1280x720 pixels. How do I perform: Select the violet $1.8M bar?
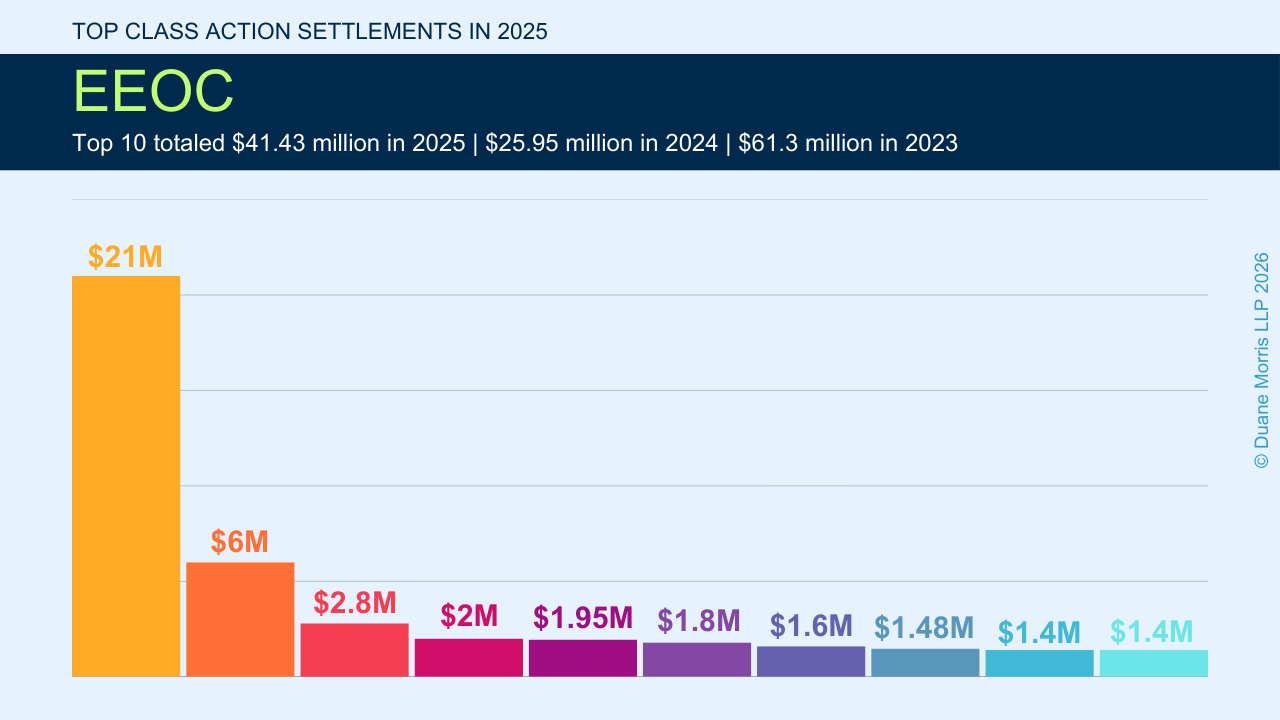696,659
